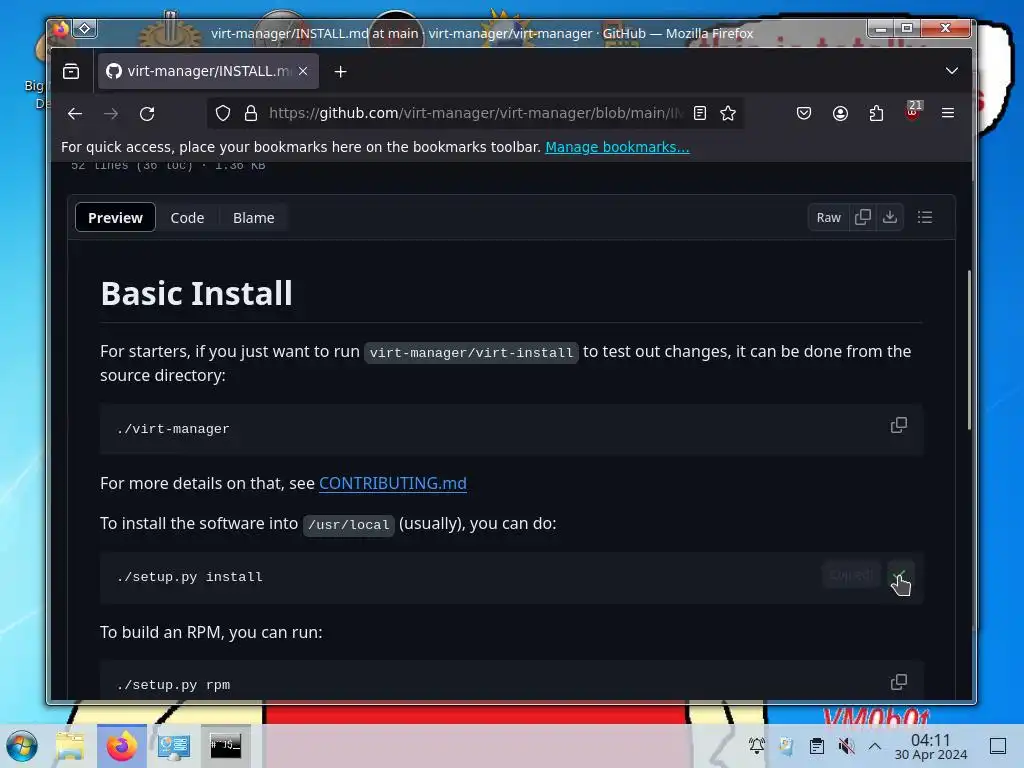This screenshot has width=1024, height=768.
Task: Toggle the window on all desktops pin
Action: point(85,29)
